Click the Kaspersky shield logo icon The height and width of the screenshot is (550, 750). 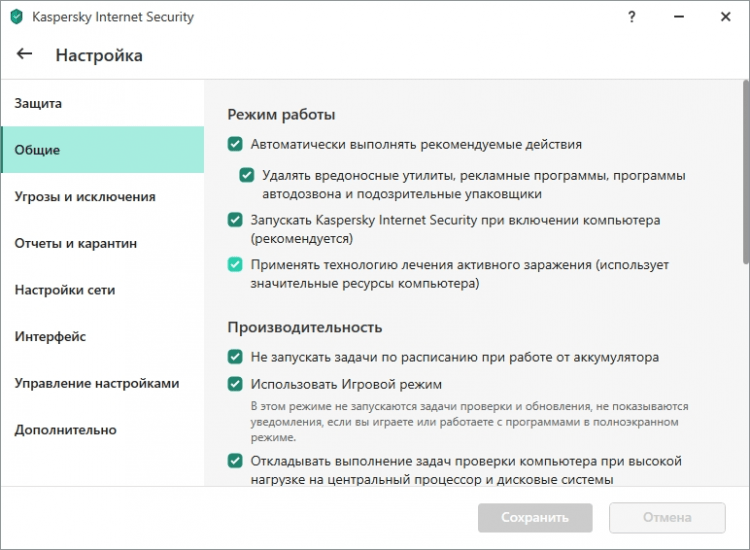coord(16,17)
